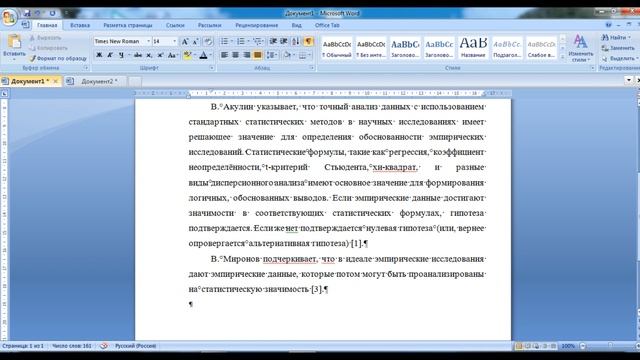The image size is (640, 360).
Task: Expand the Styles gallery more arrow
Action: 563,58
